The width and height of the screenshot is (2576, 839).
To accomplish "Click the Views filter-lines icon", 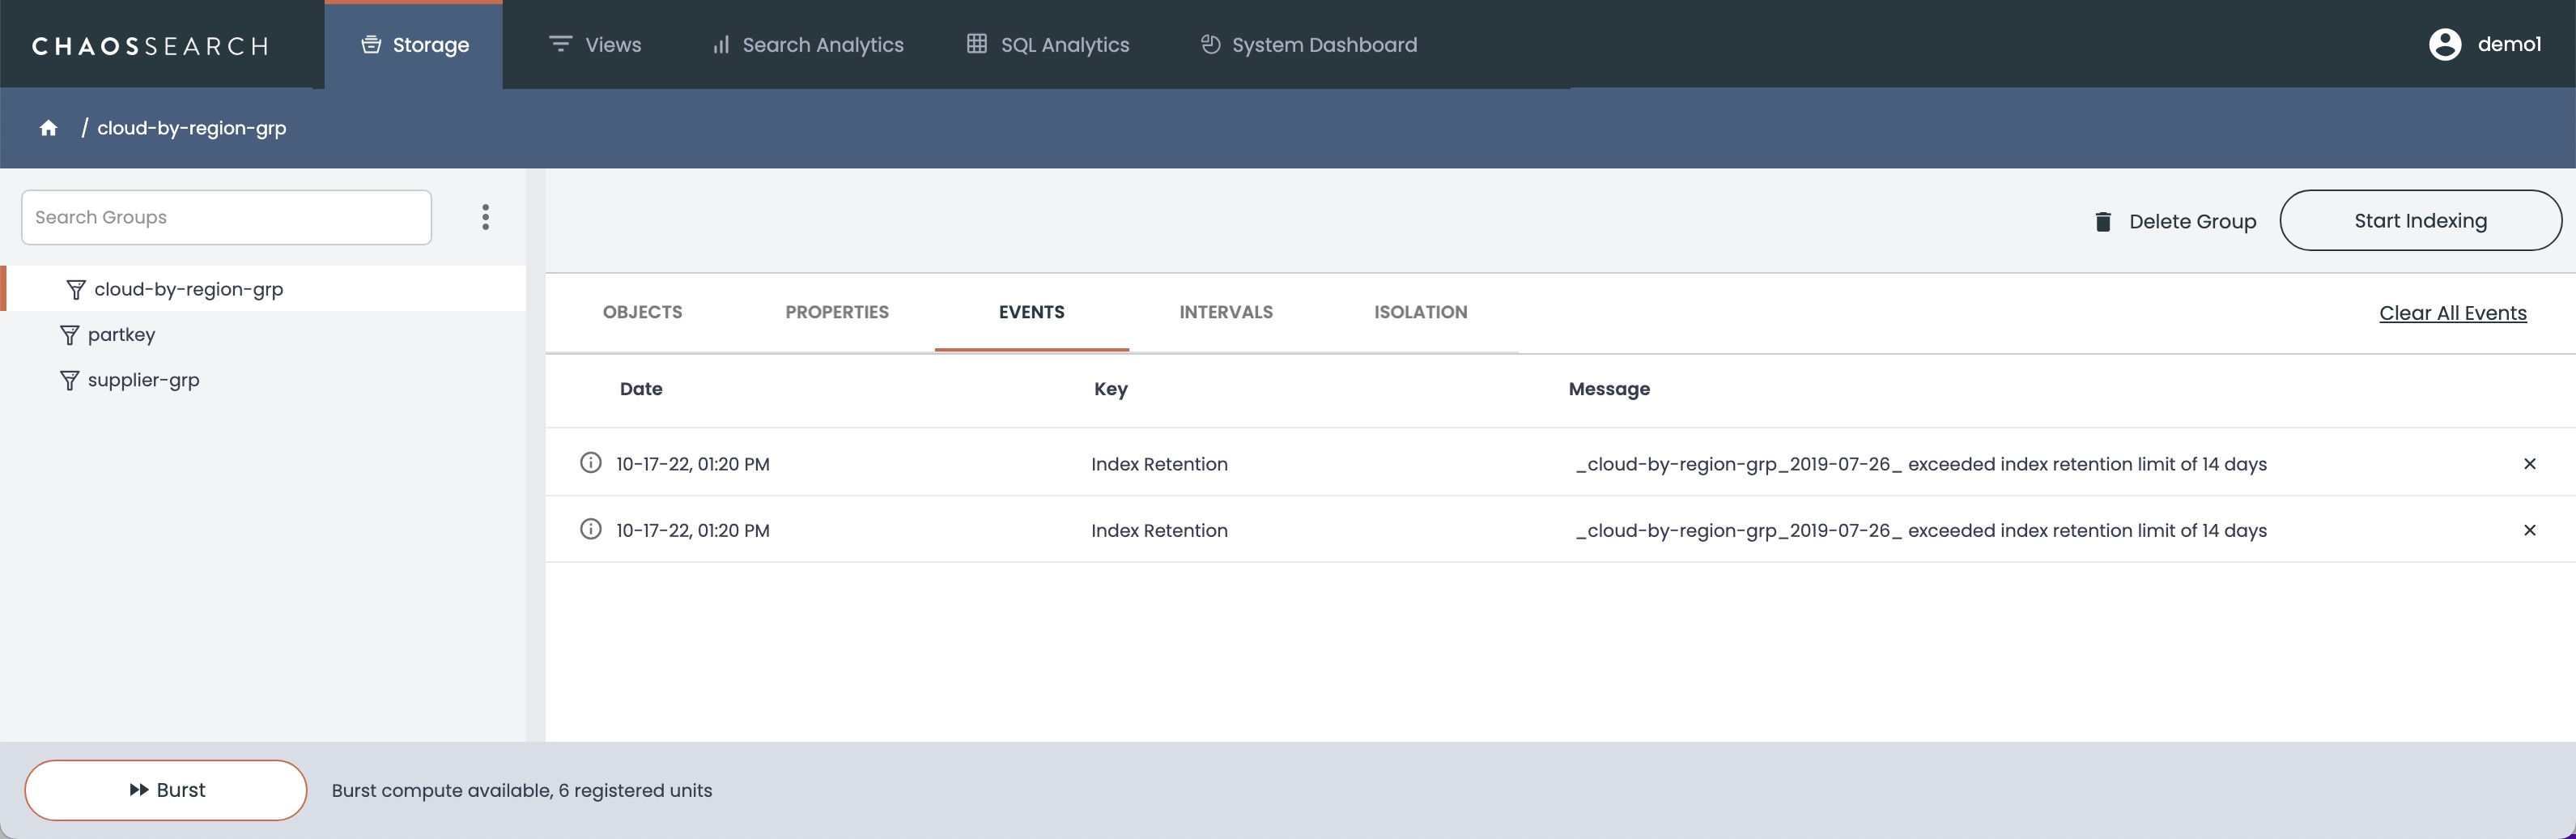I will [x=560, y=44].
